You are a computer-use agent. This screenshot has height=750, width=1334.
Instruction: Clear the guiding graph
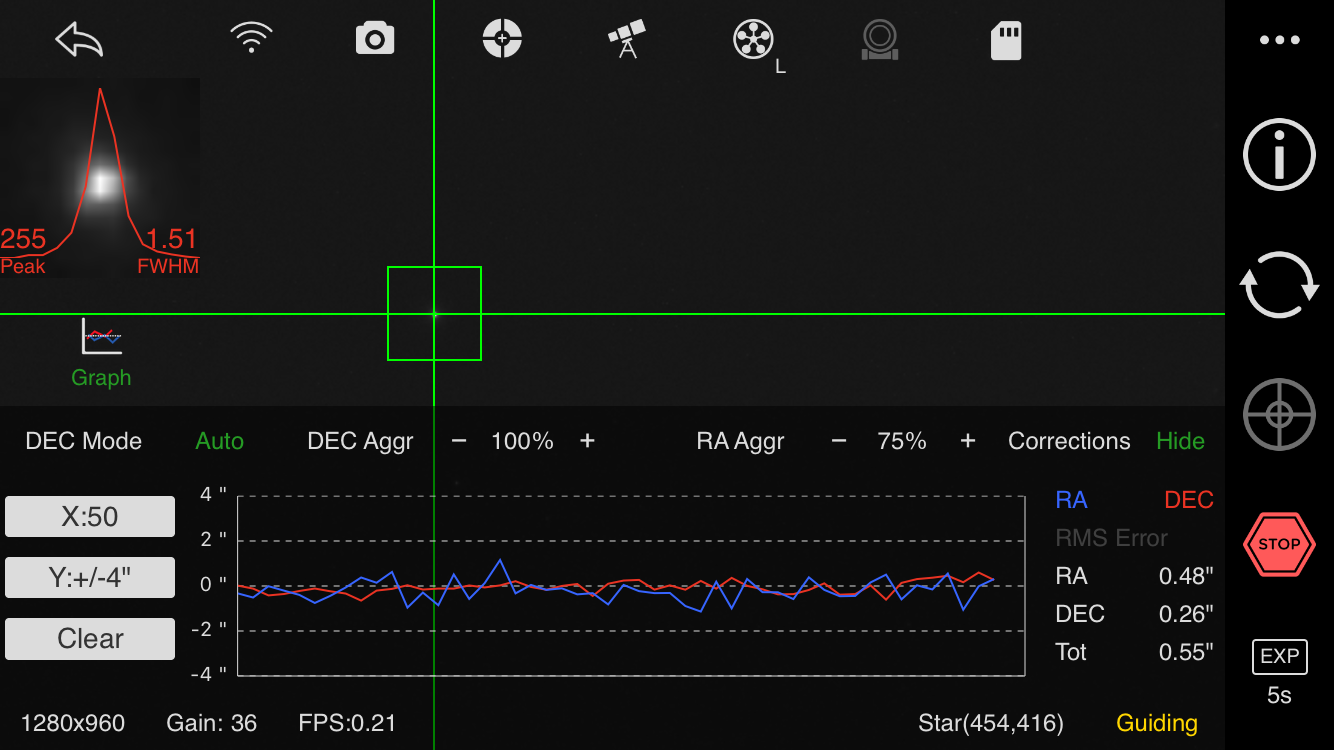tap(90, 639)
